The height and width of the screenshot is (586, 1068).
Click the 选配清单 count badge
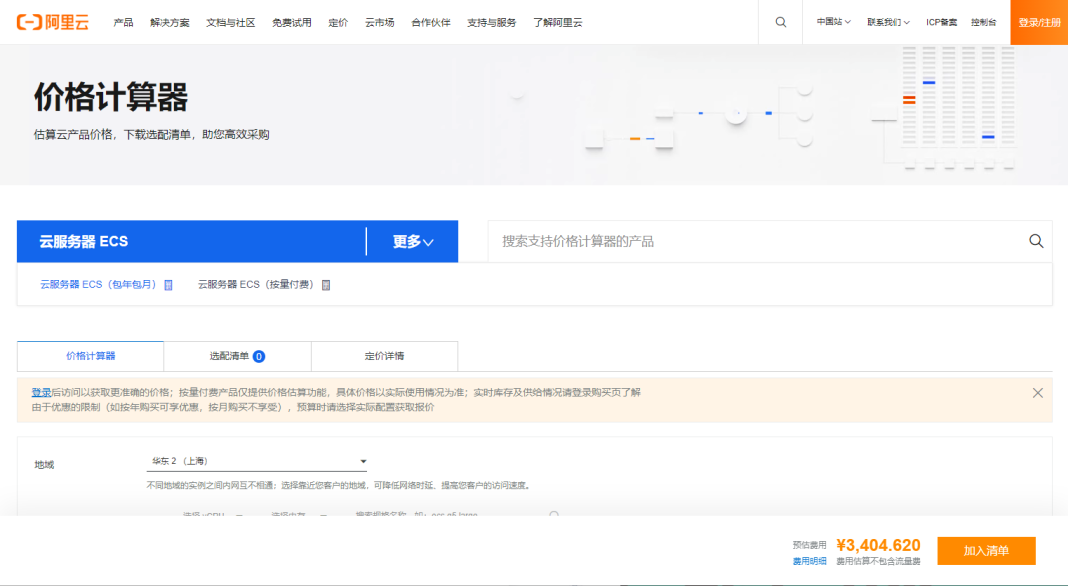tap(258, 356)
